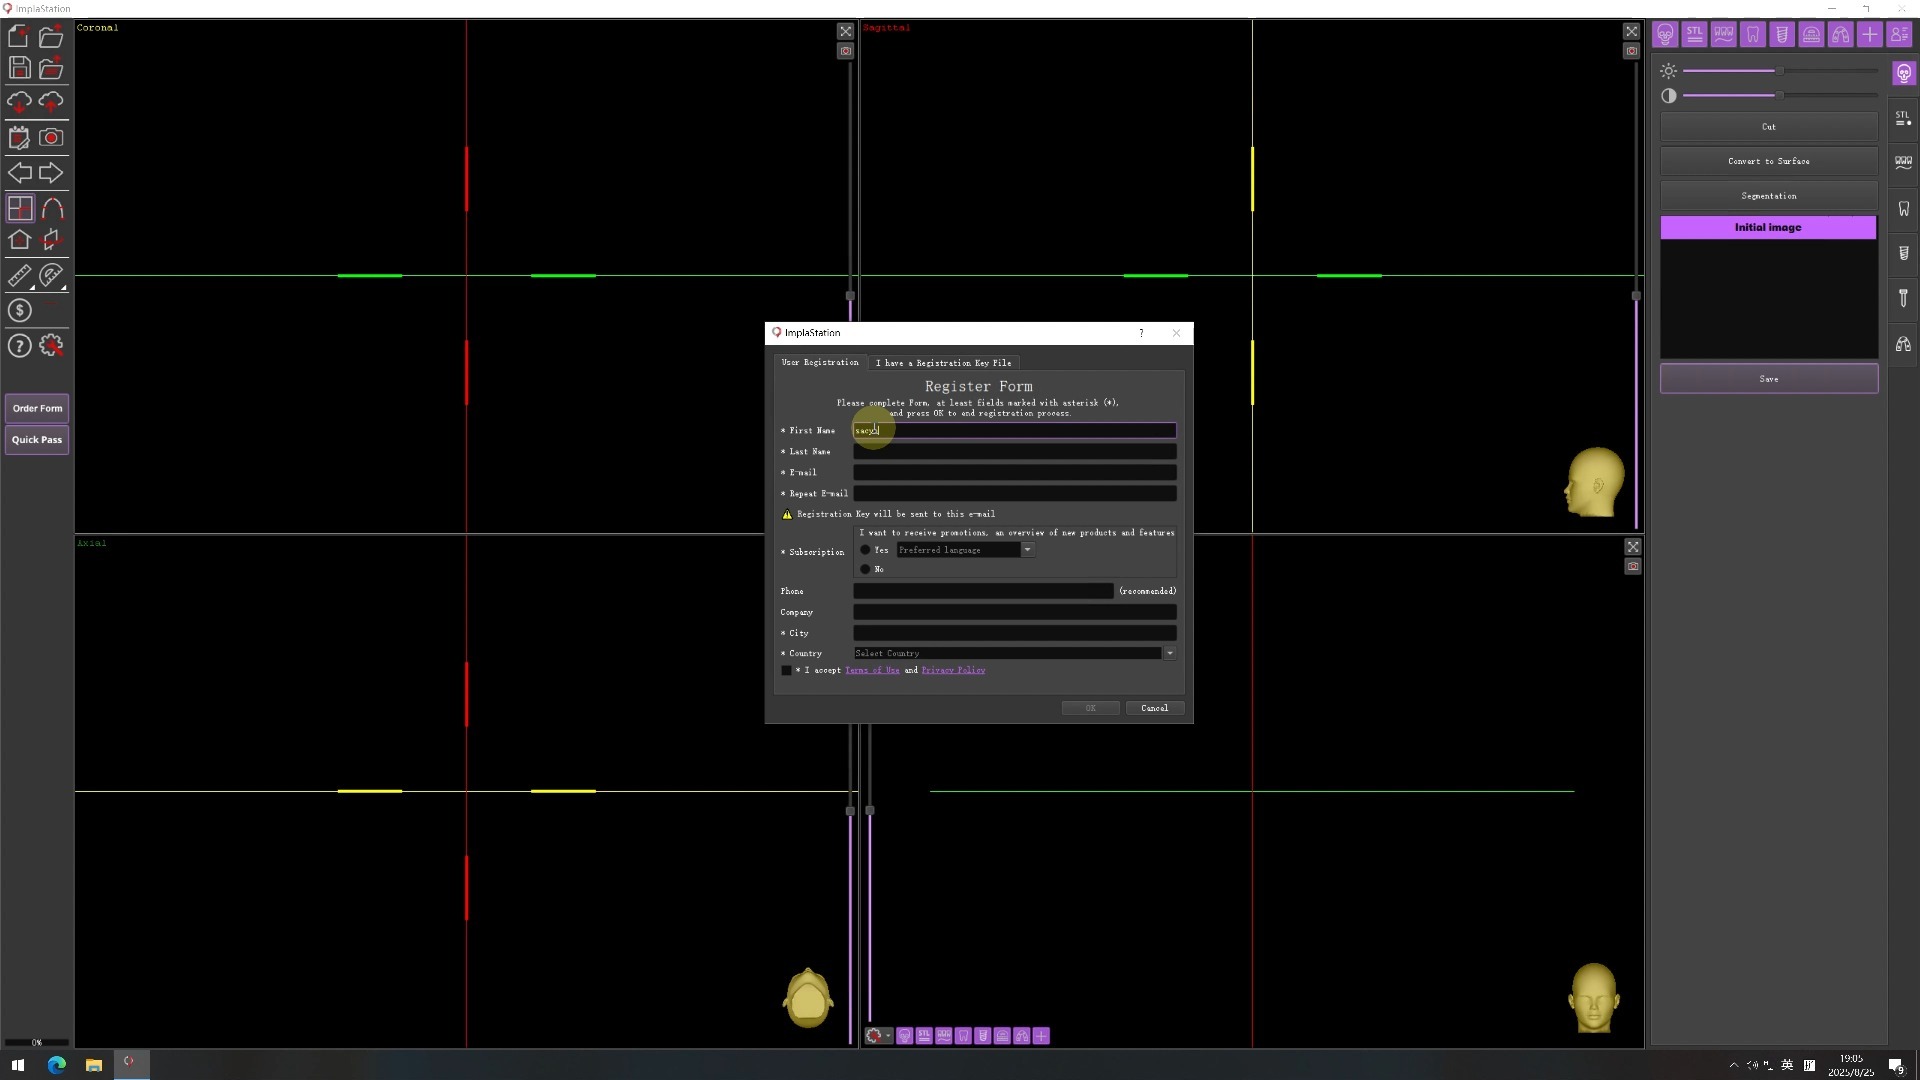
Task: Cancel the Register Form dialog
Action: pyautogui.click(x=1154, y=708)
